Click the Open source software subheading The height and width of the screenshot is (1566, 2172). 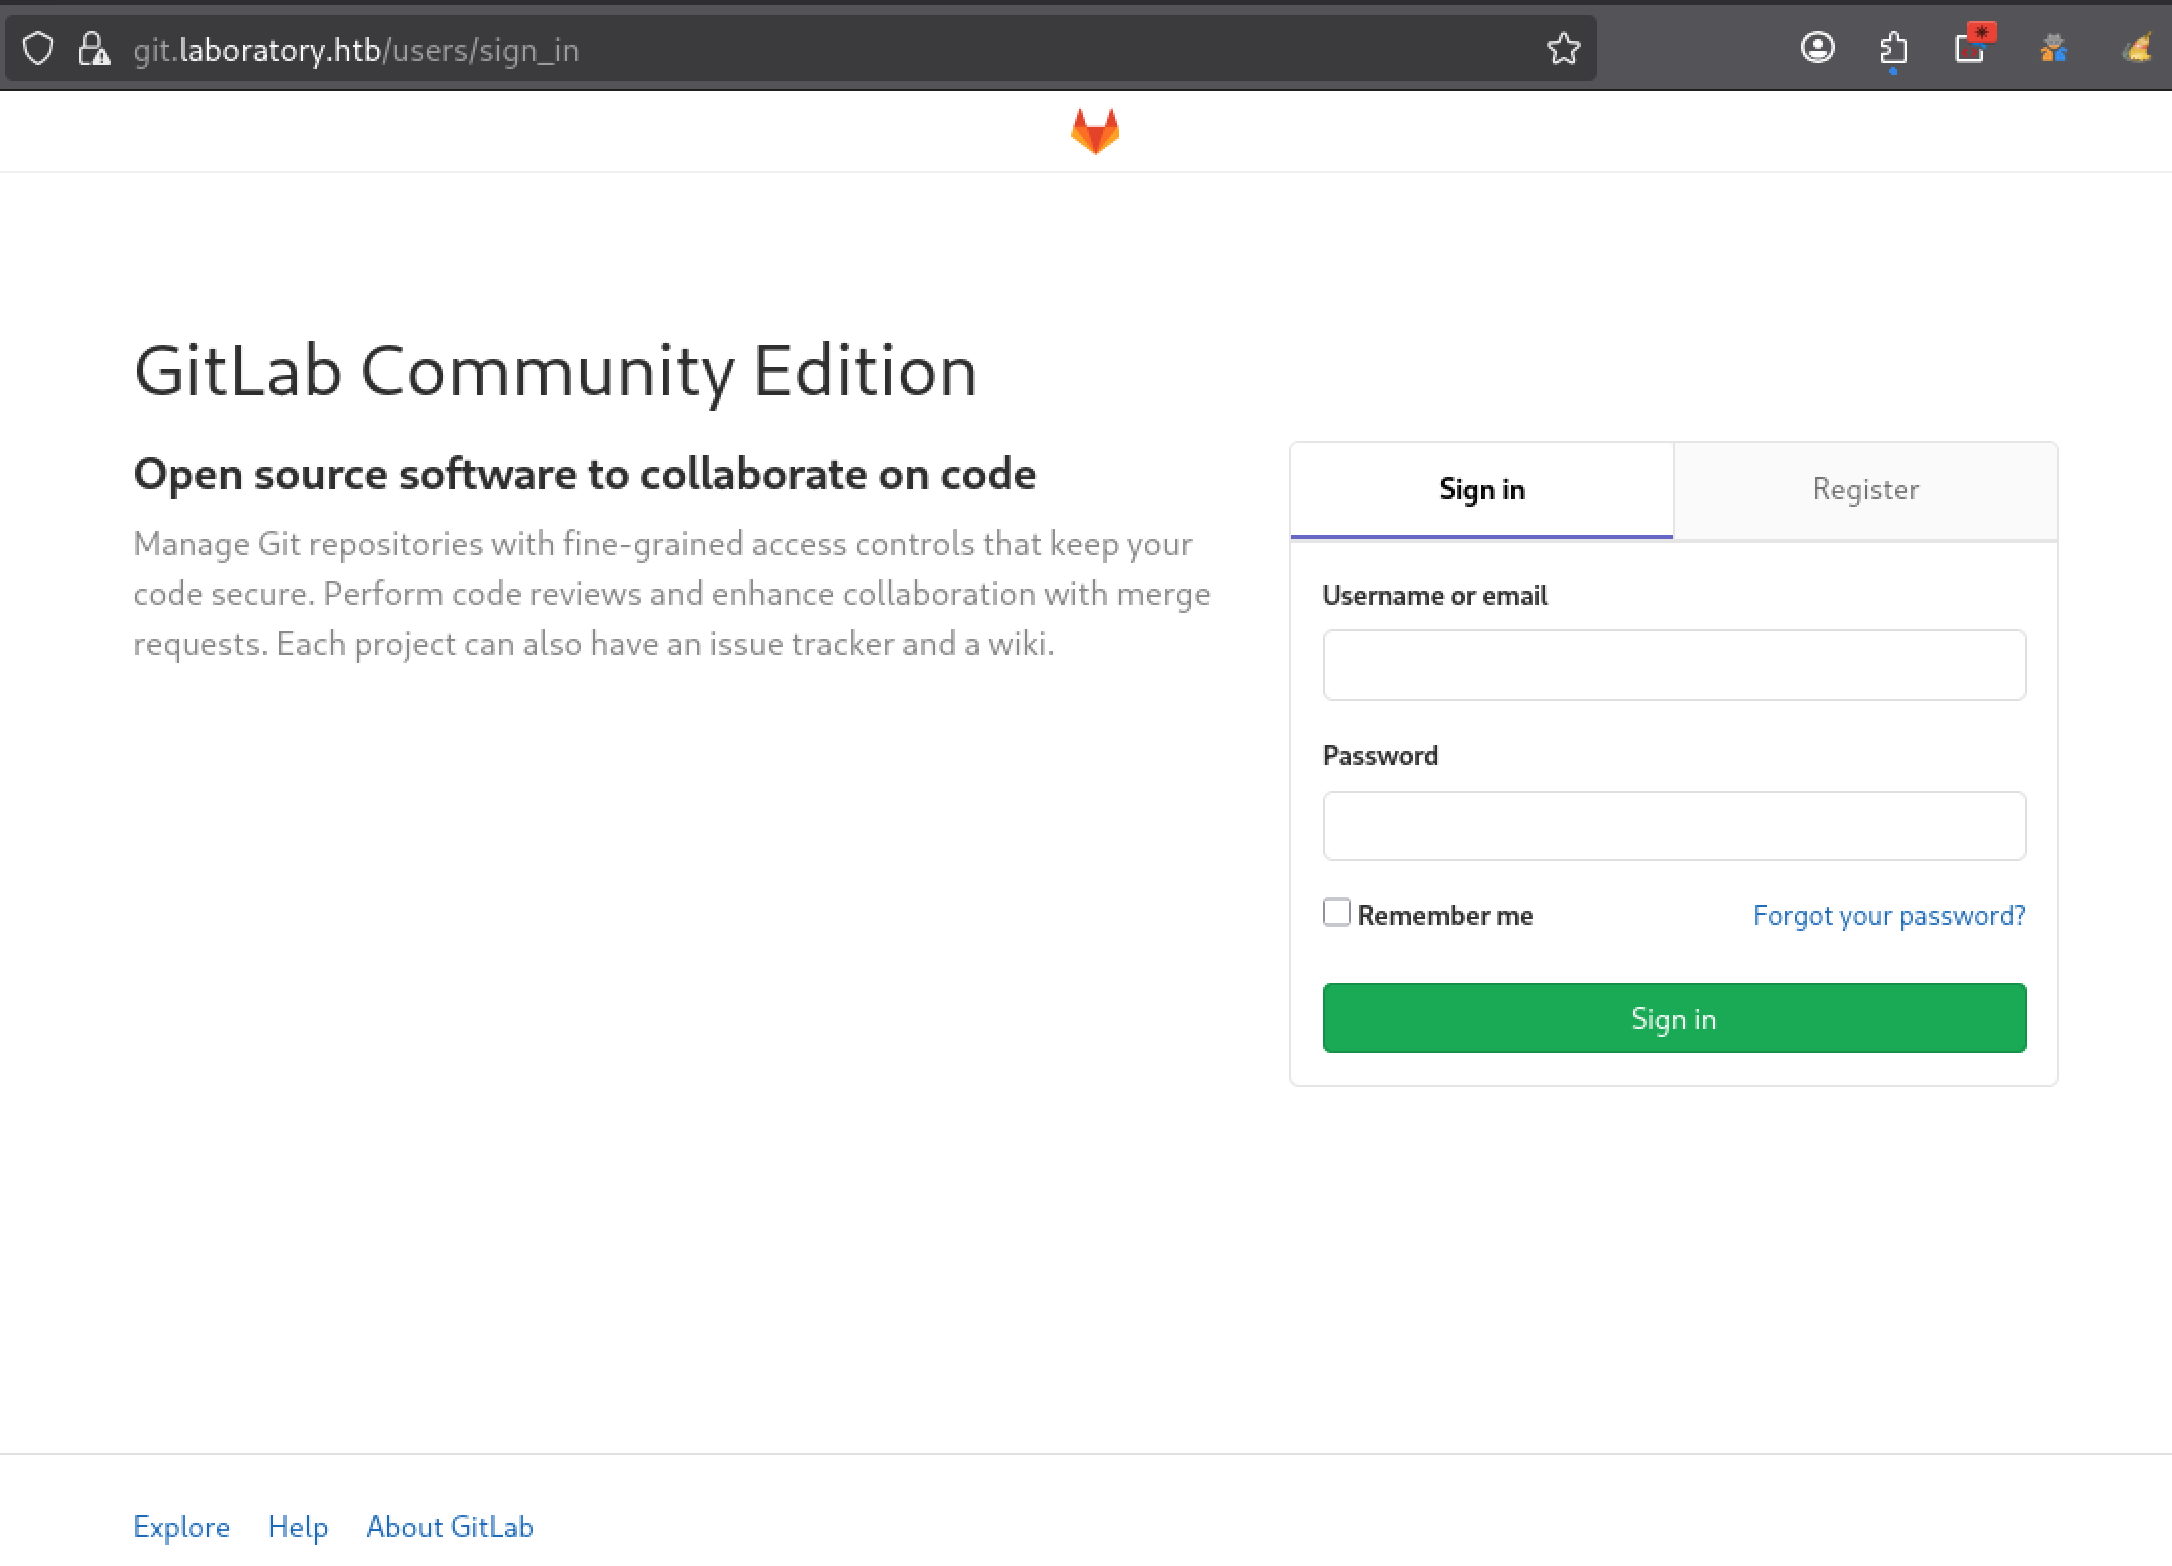(x=585, y=474)
